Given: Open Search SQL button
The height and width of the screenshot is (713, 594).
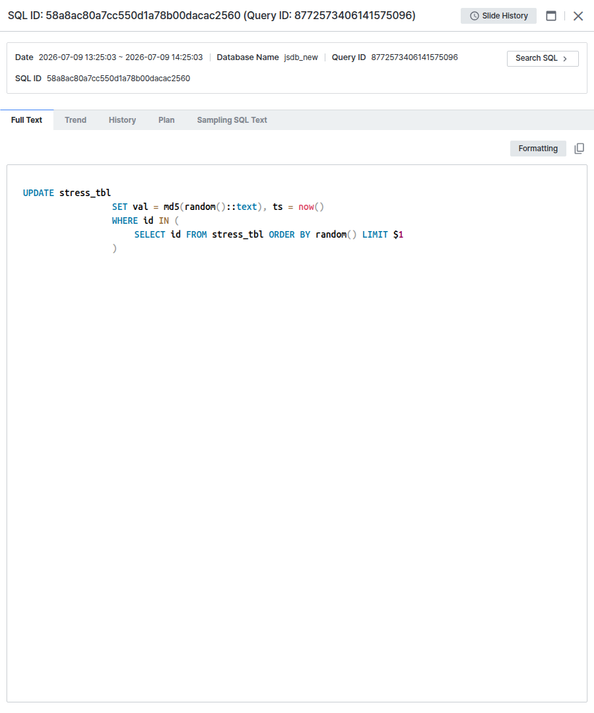Looking at the screenshot, I should [x=543, y=58].
